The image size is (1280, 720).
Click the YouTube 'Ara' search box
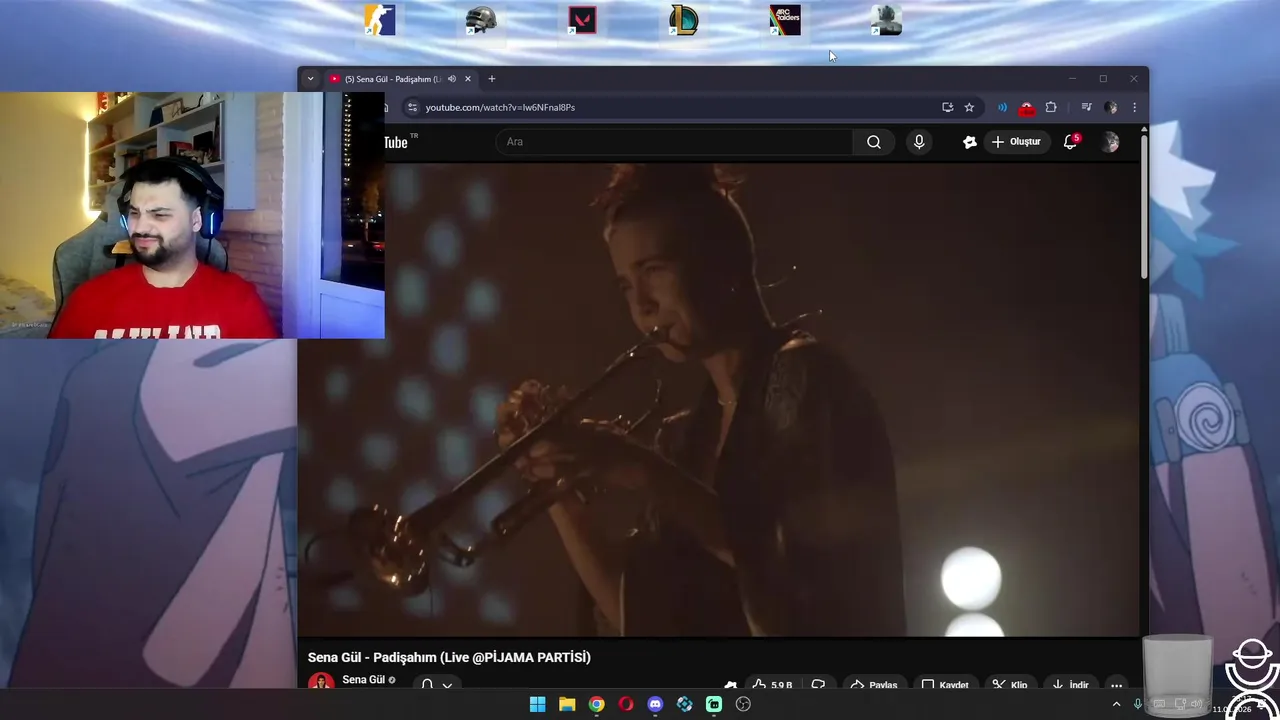pos(674,142)
